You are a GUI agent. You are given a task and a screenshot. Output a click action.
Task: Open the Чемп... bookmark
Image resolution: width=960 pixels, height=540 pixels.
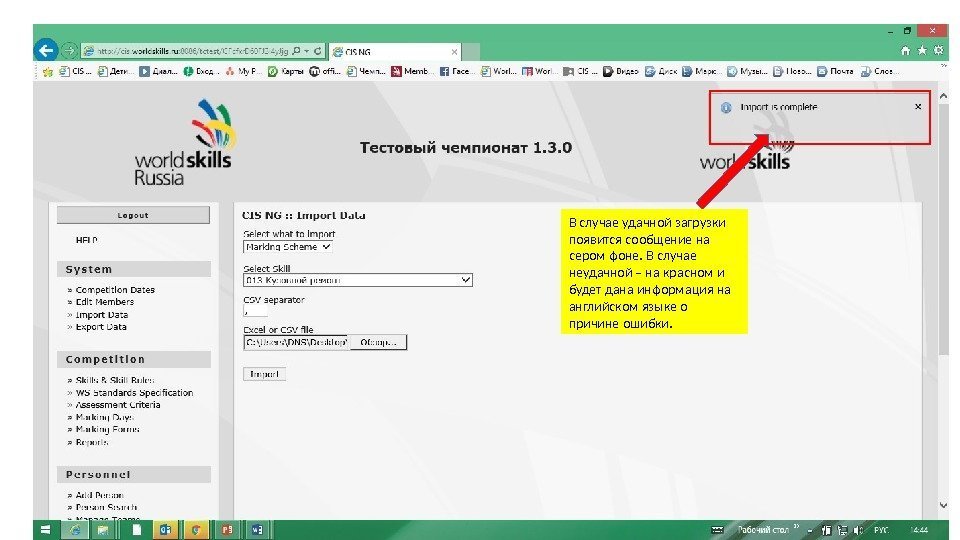click(366, 72)
